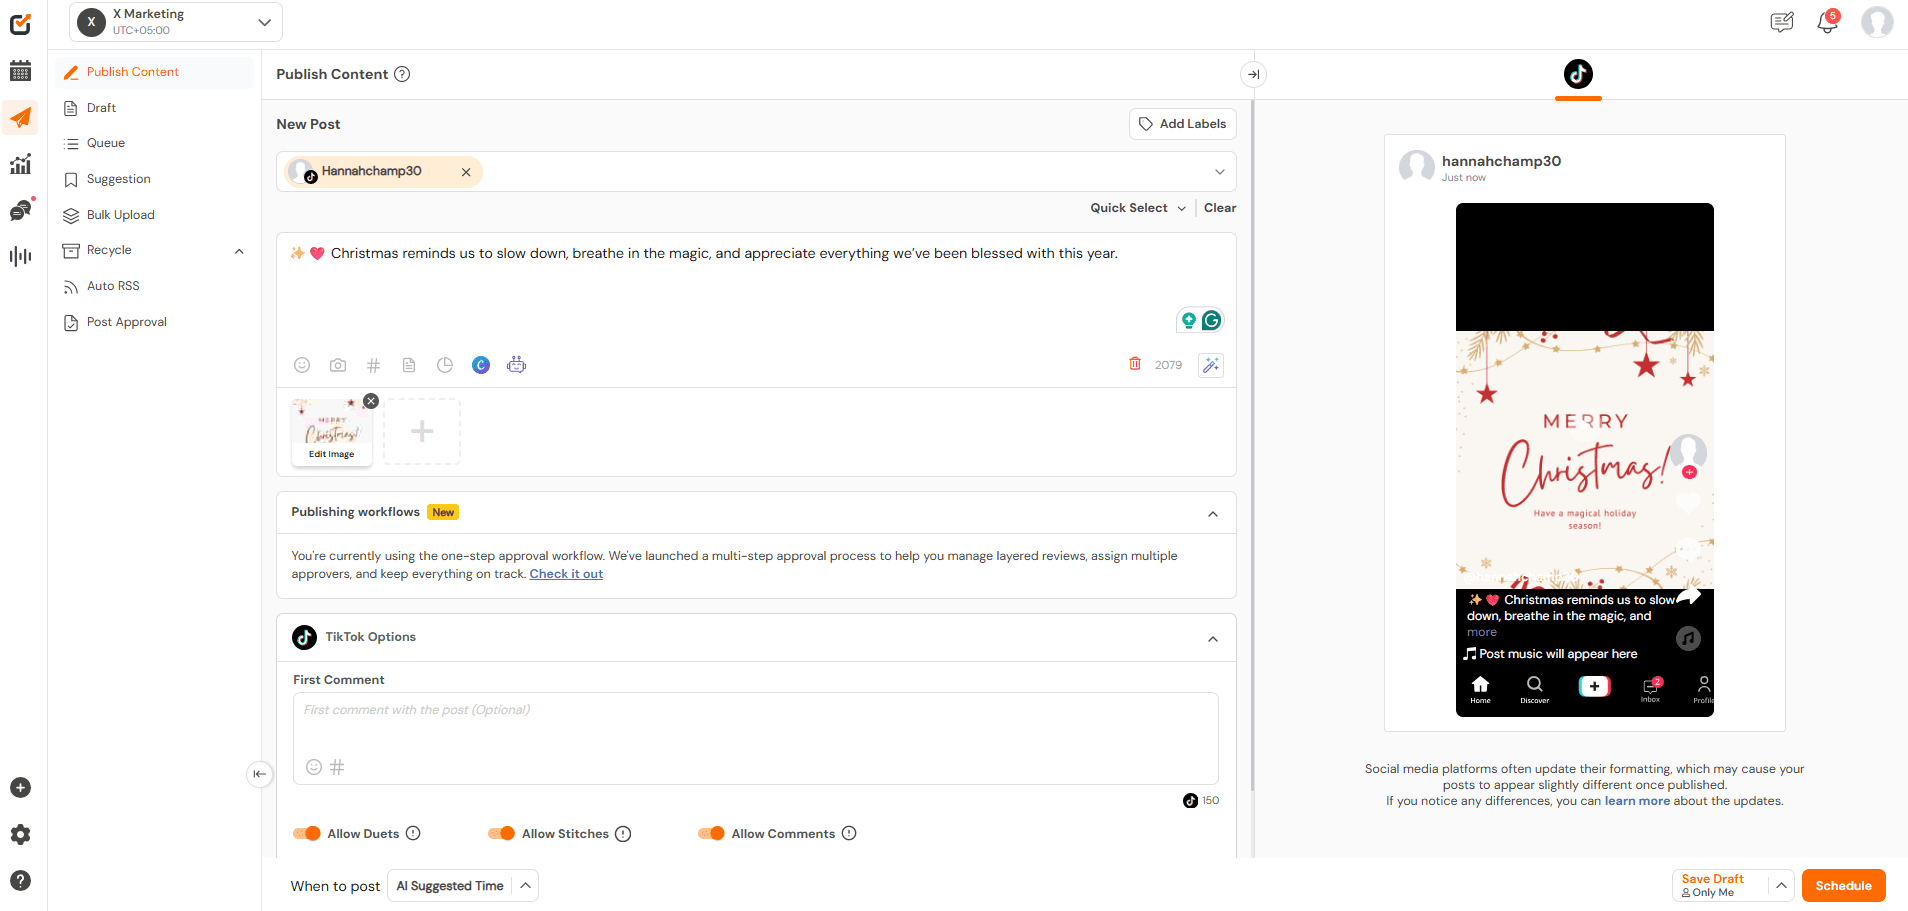Open Analytics via the chart sidebar icon
This screenshot has width=1908, height=911.
pos(20,163)
